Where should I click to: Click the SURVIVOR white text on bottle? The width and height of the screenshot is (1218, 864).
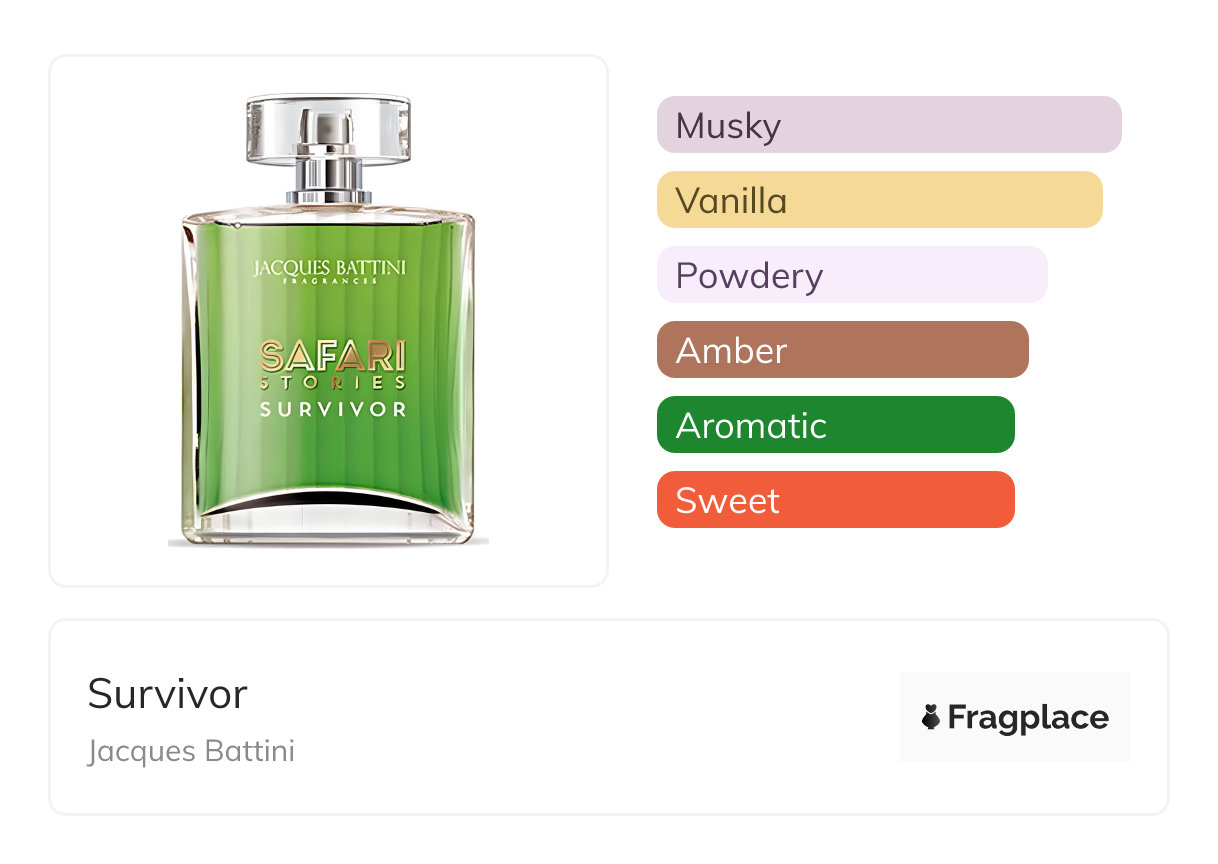(333, 410)
